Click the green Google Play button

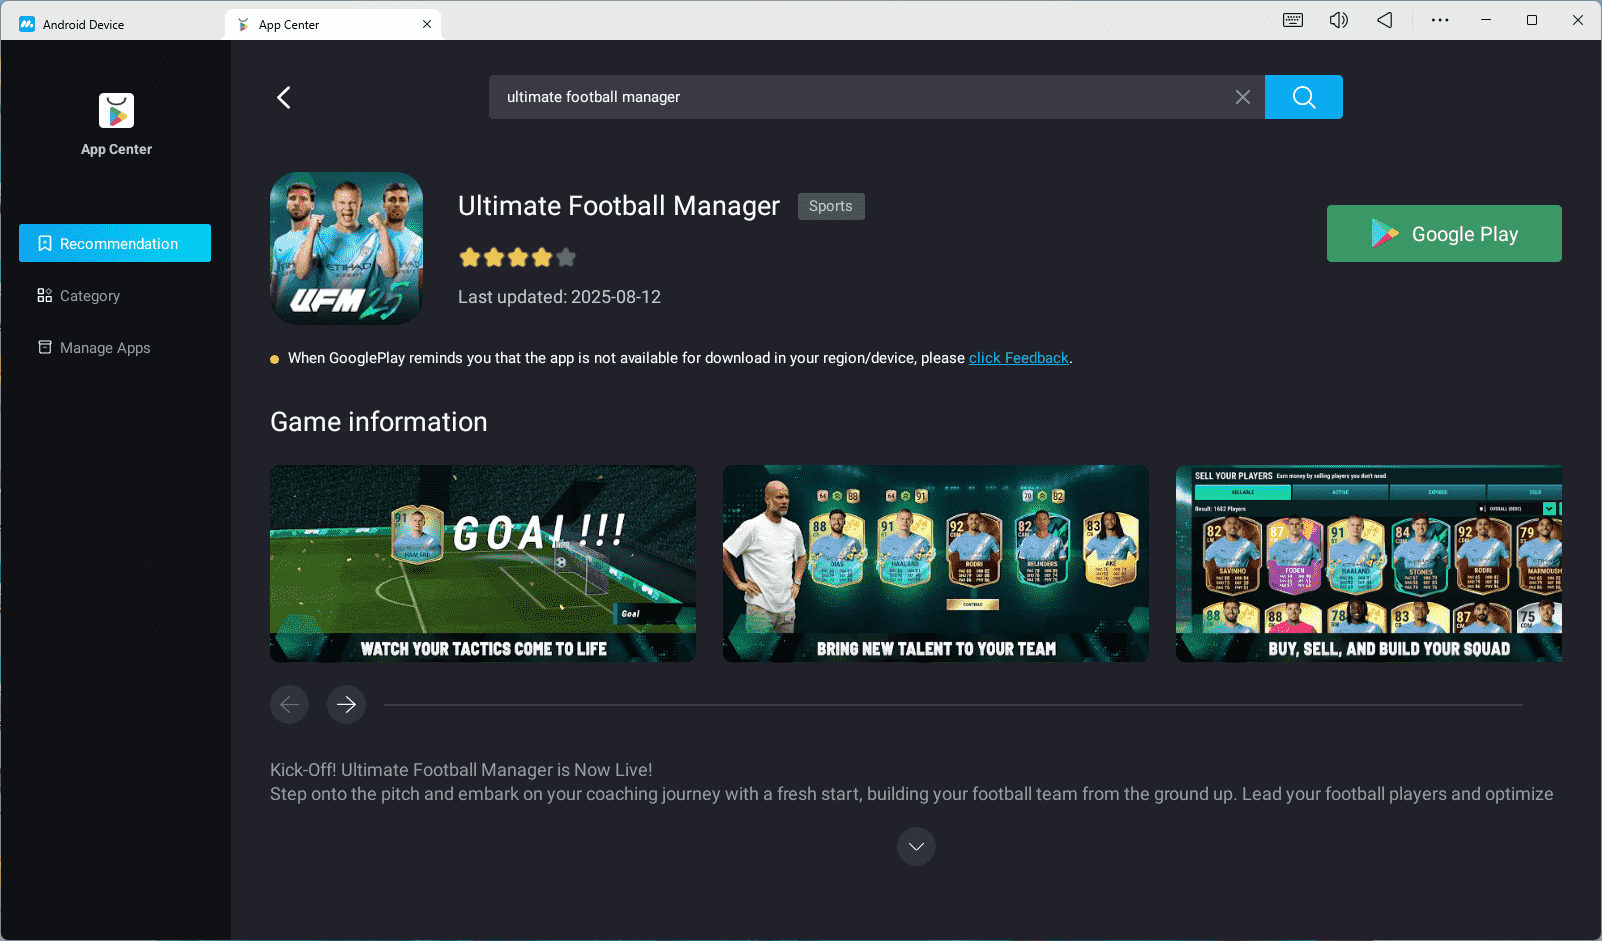click(x=1444, y=234)
